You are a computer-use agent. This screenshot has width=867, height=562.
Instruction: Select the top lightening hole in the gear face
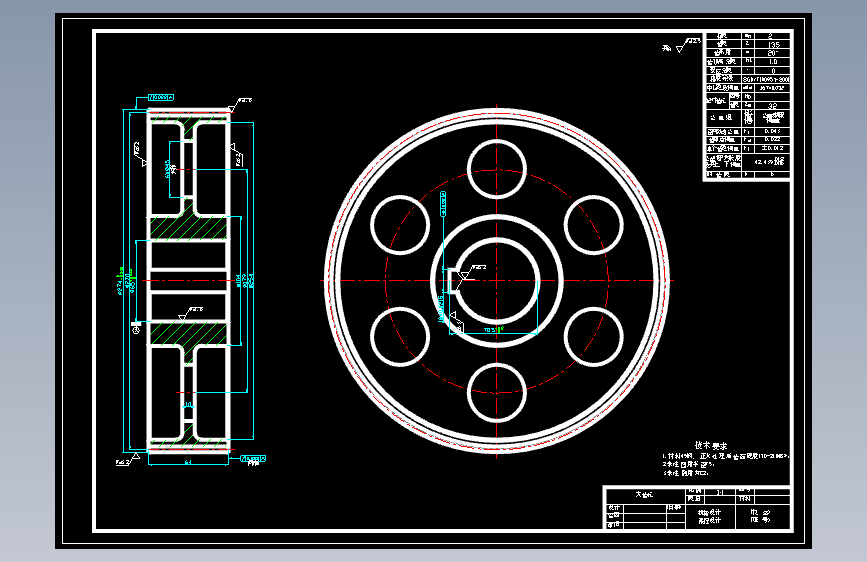[497, 169]
